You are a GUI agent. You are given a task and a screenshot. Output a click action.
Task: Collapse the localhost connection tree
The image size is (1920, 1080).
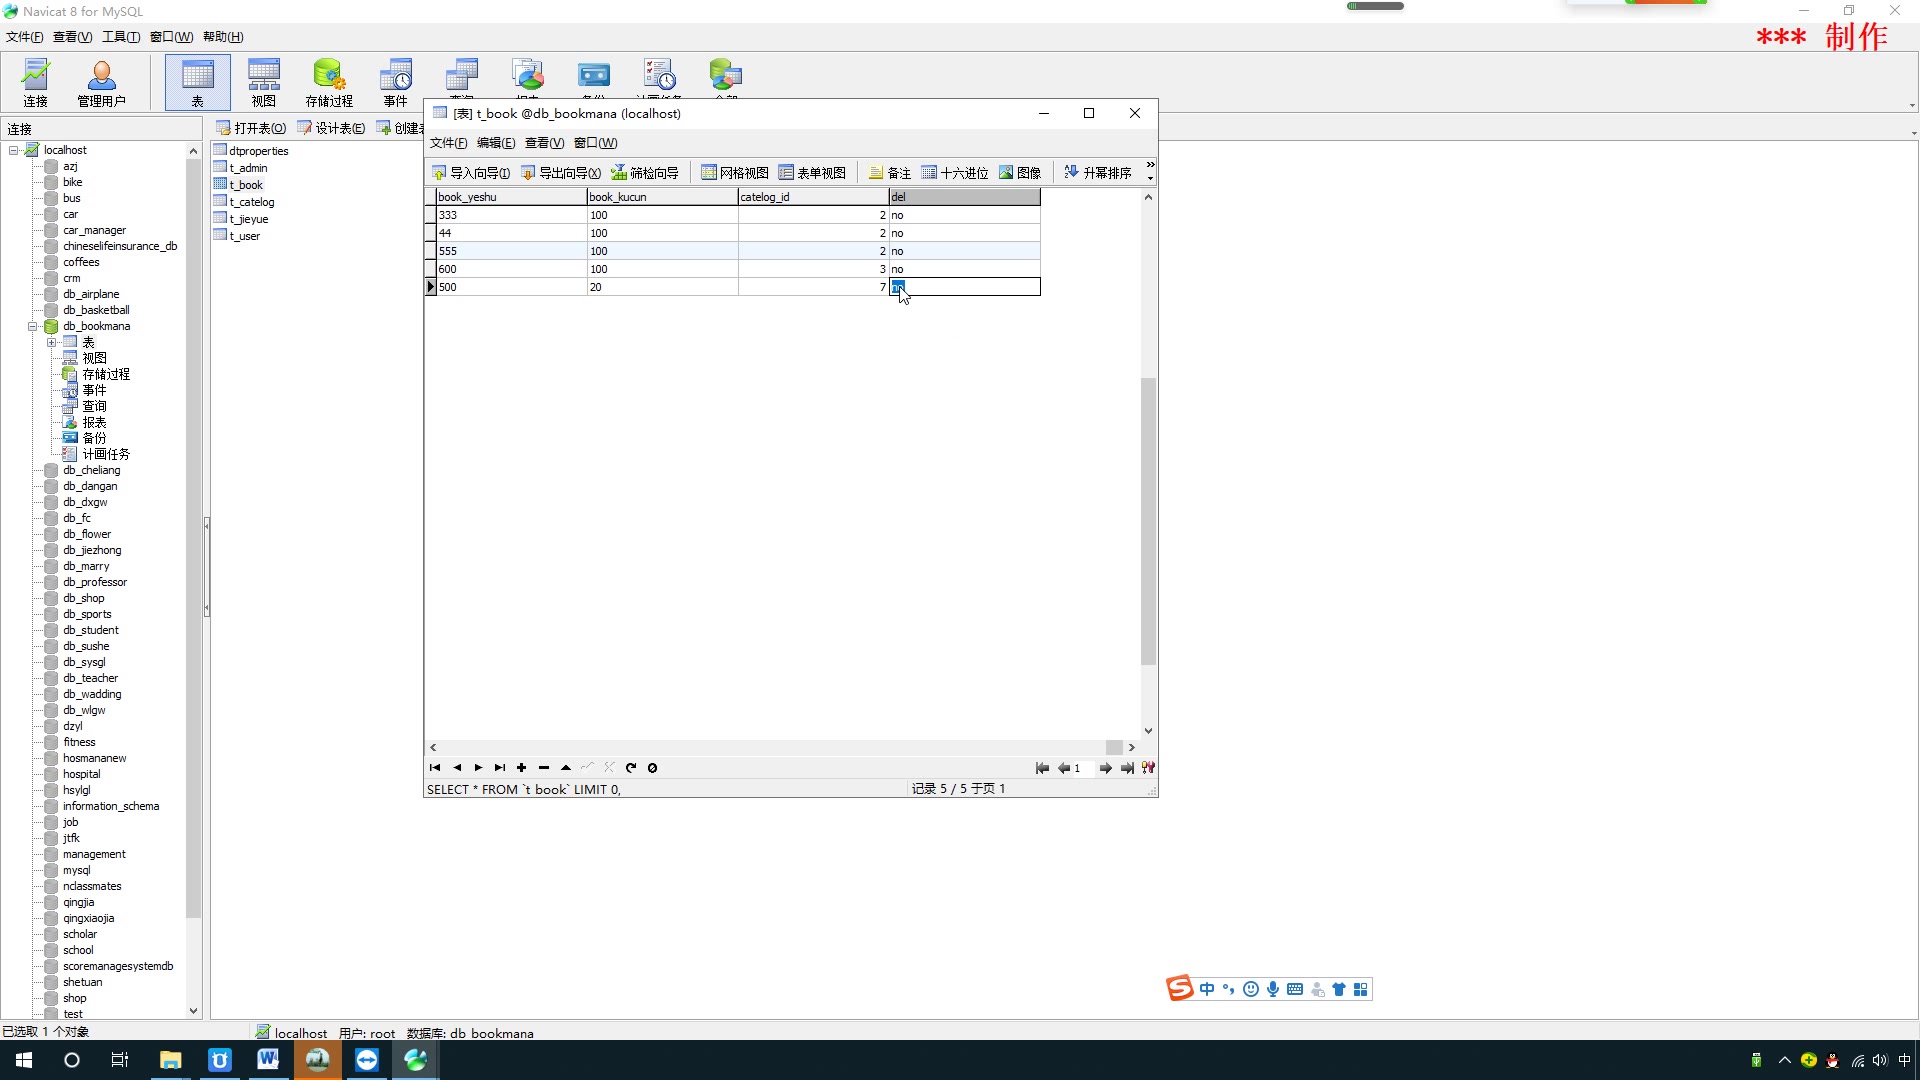[14, 150]
